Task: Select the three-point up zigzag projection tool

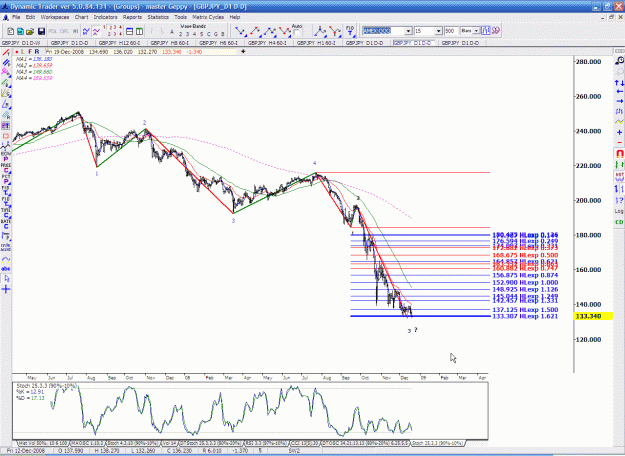Action: point(270,31)
